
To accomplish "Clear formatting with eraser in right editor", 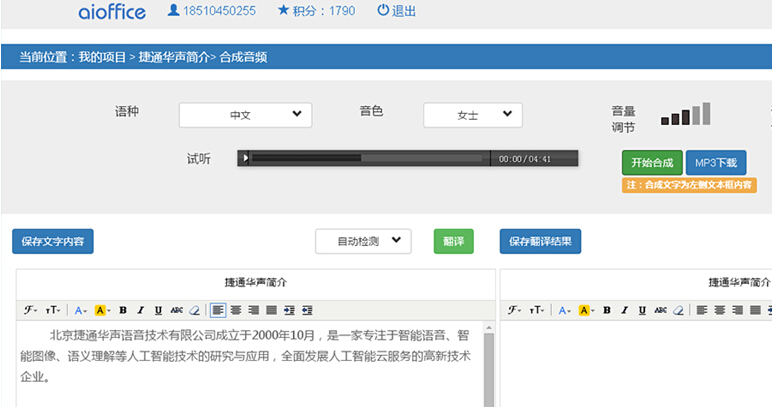I will pos(679,310).
